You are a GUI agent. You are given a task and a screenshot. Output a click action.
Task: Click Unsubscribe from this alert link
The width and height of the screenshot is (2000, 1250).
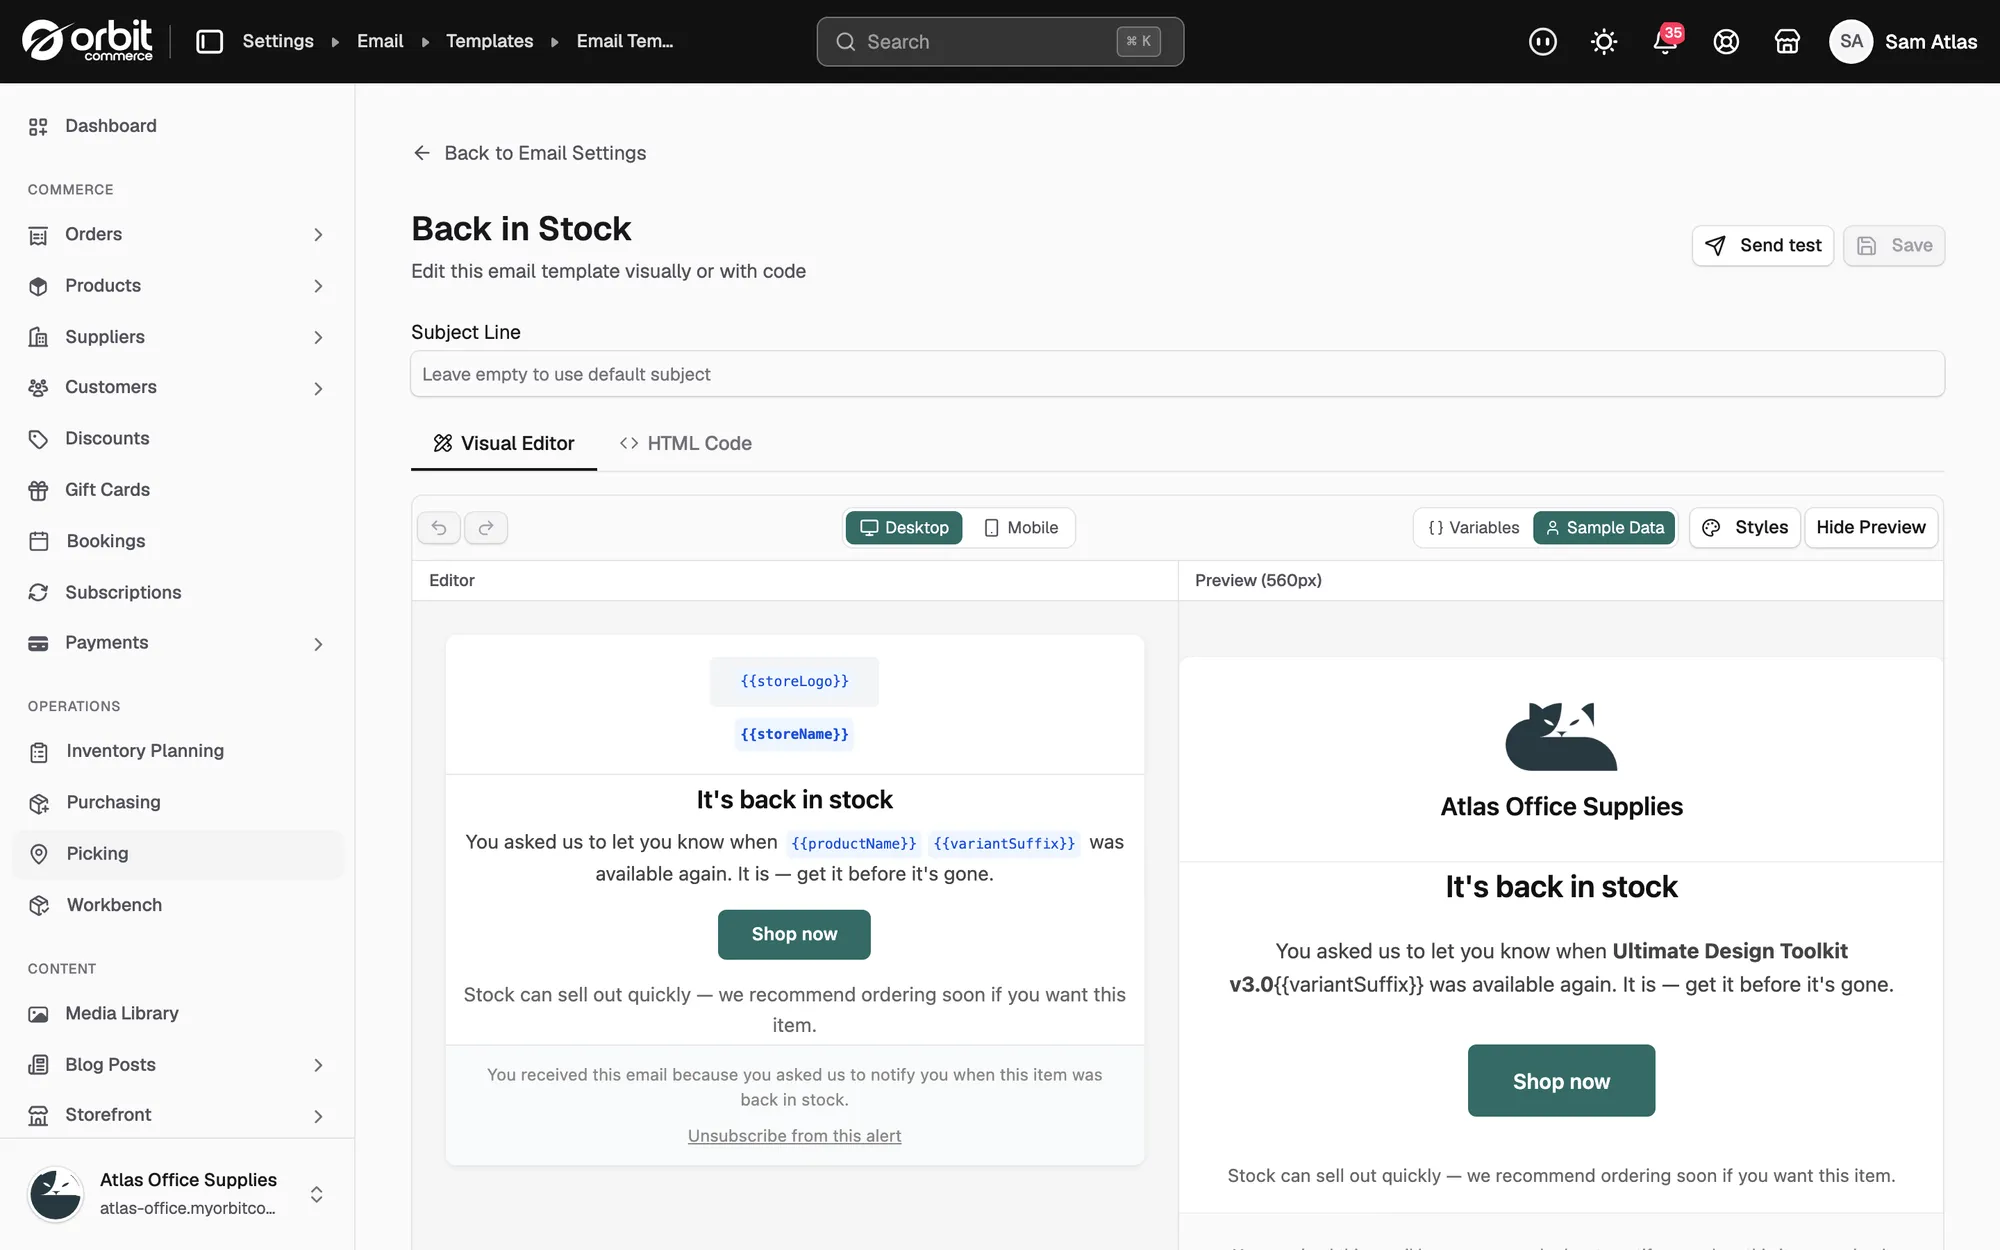(794, 1136)
